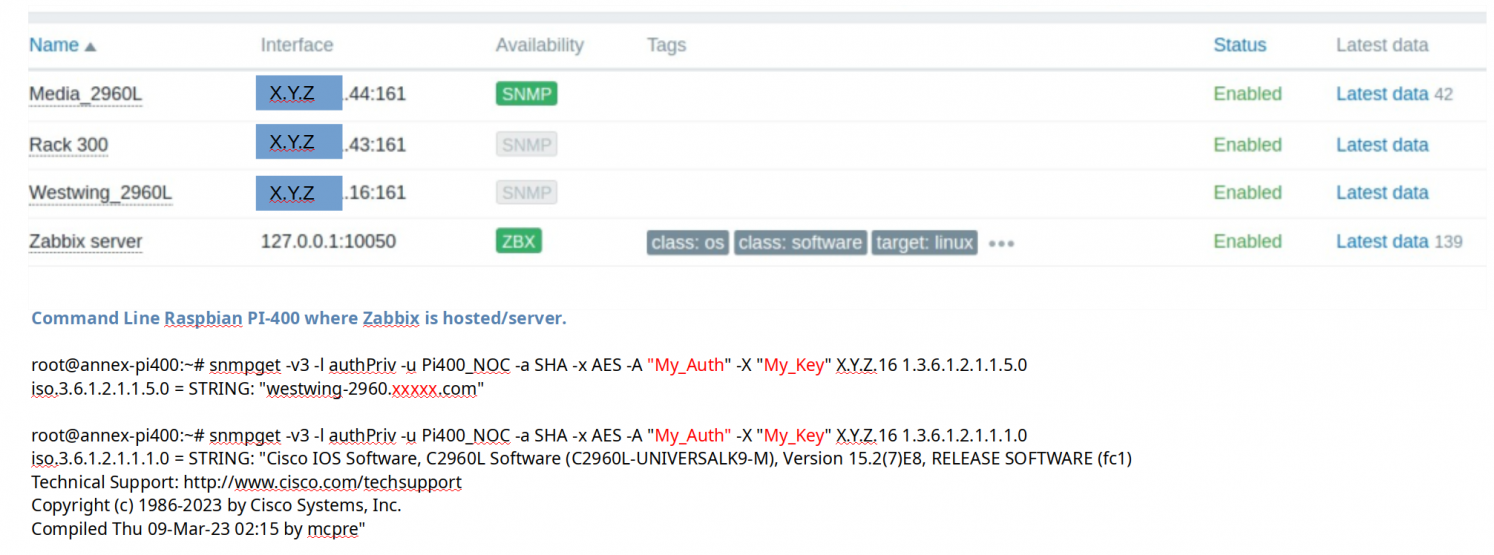Click the 'westwing-2960.xxxxx.com' string output
This screenshot has width=1494, height=555.
[x=371, y=390]
